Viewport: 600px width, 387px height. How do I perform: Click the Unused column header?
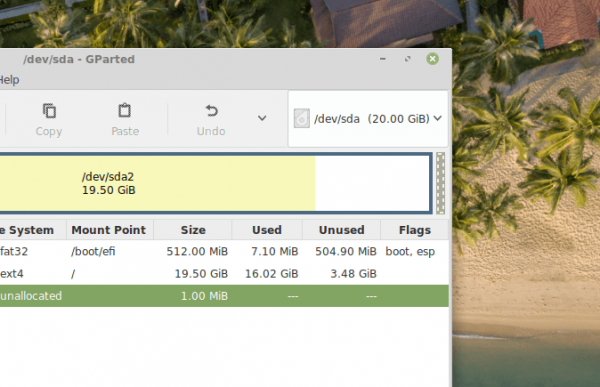coord(341,230)
